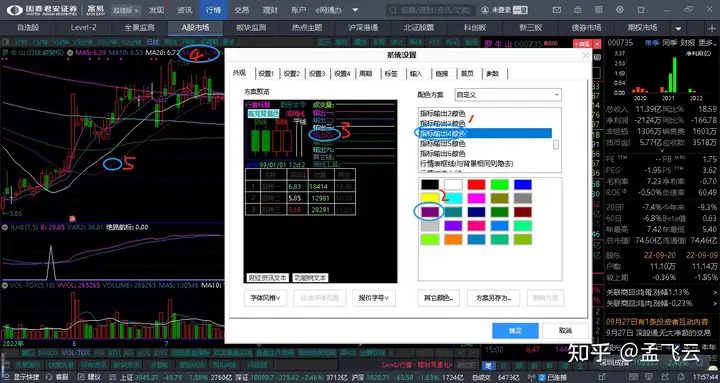Open the 报价字号 quote font size dropdown
The height and width of the screenshot is (383, 720).
pos(374,298)
